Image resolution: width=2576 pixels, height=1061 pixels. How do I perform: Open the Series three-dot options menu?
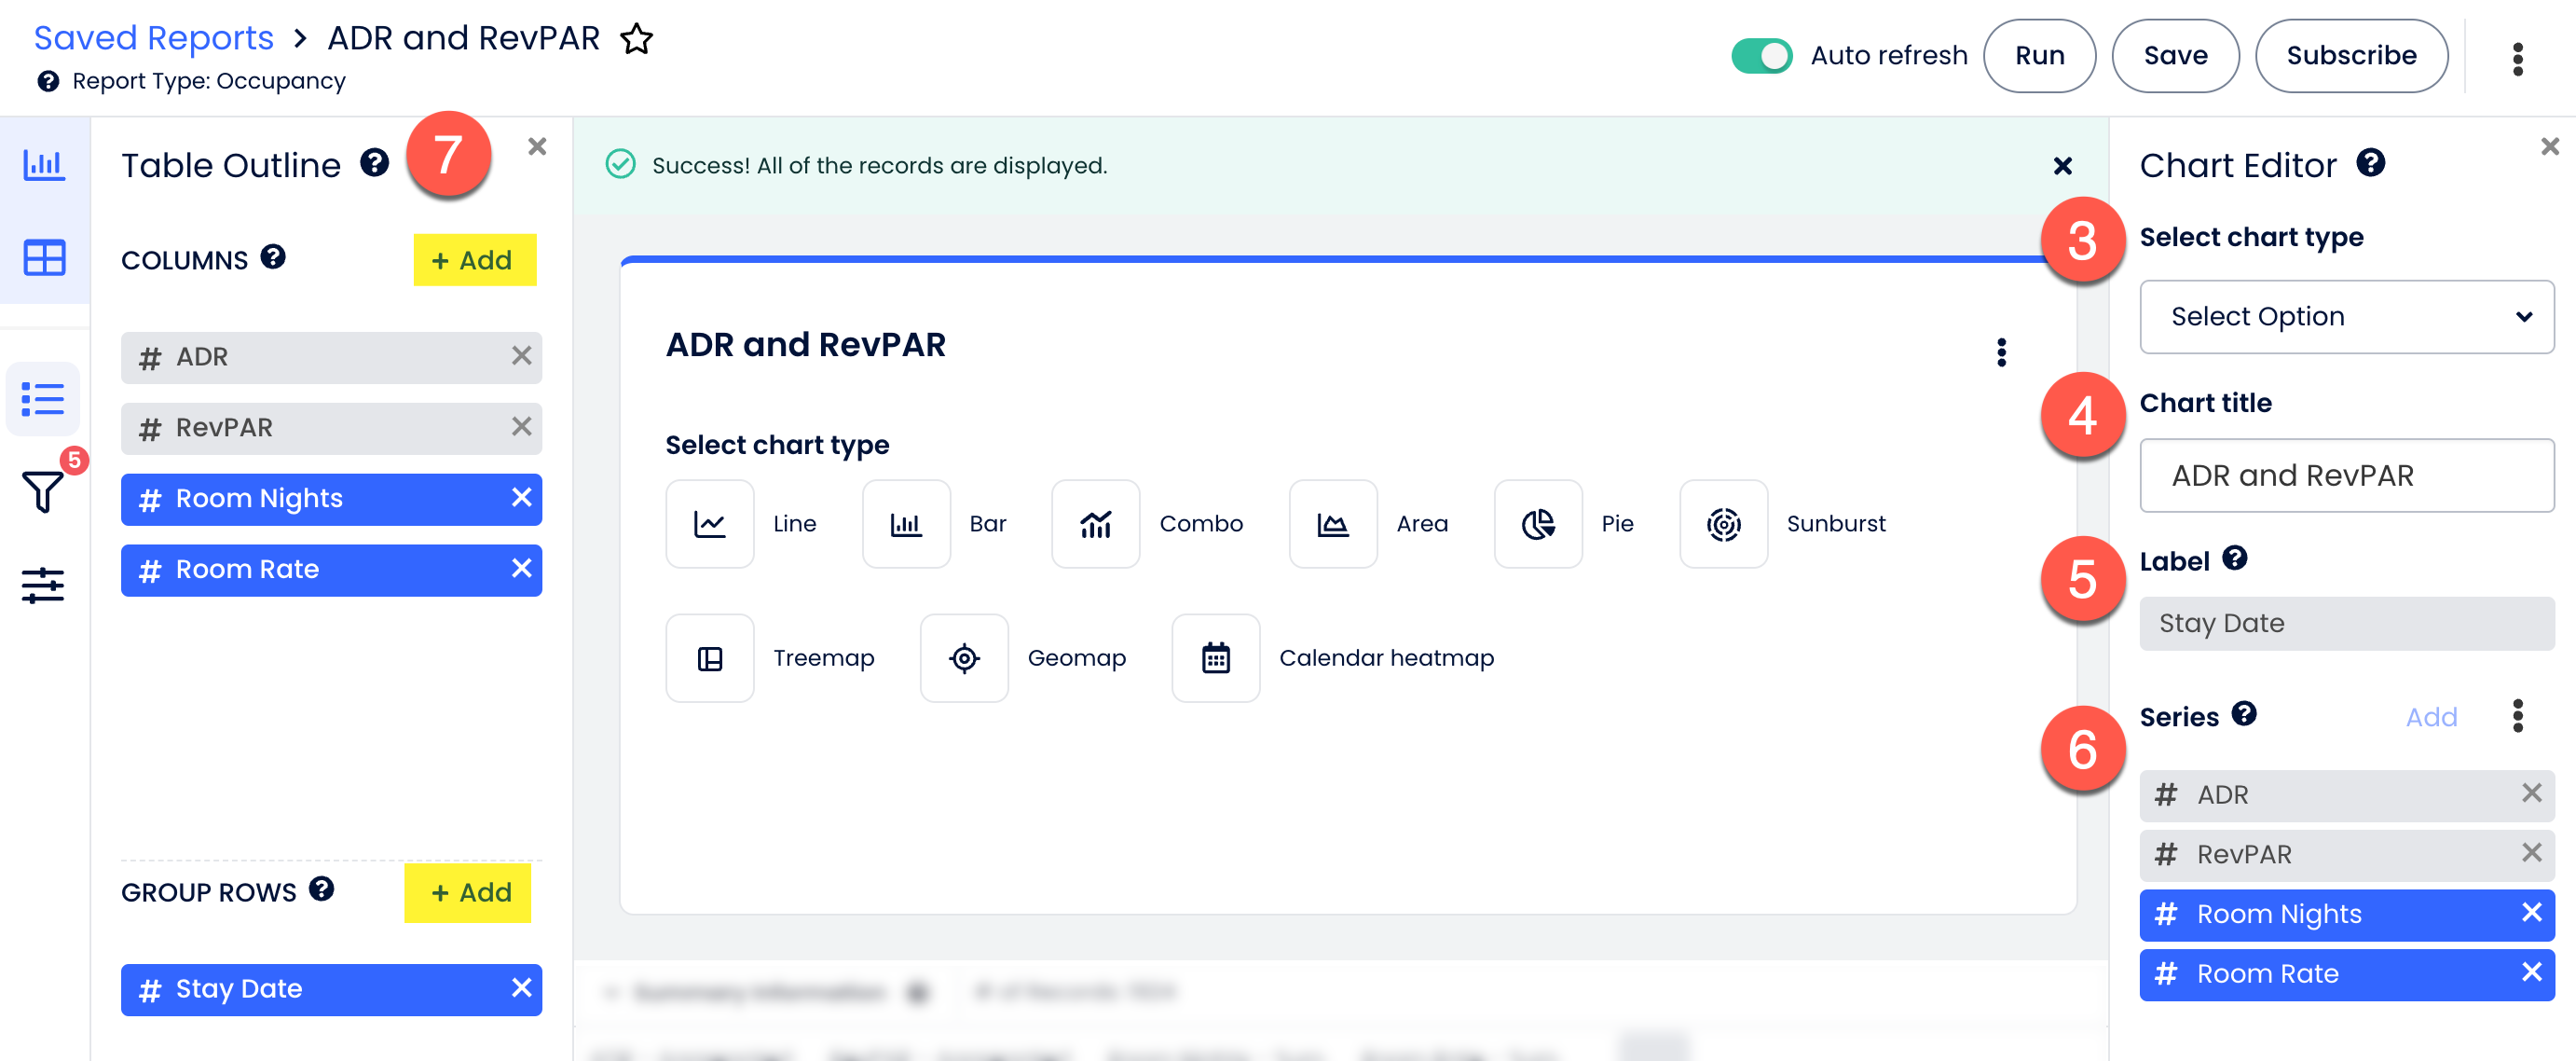click(2517, 716)
